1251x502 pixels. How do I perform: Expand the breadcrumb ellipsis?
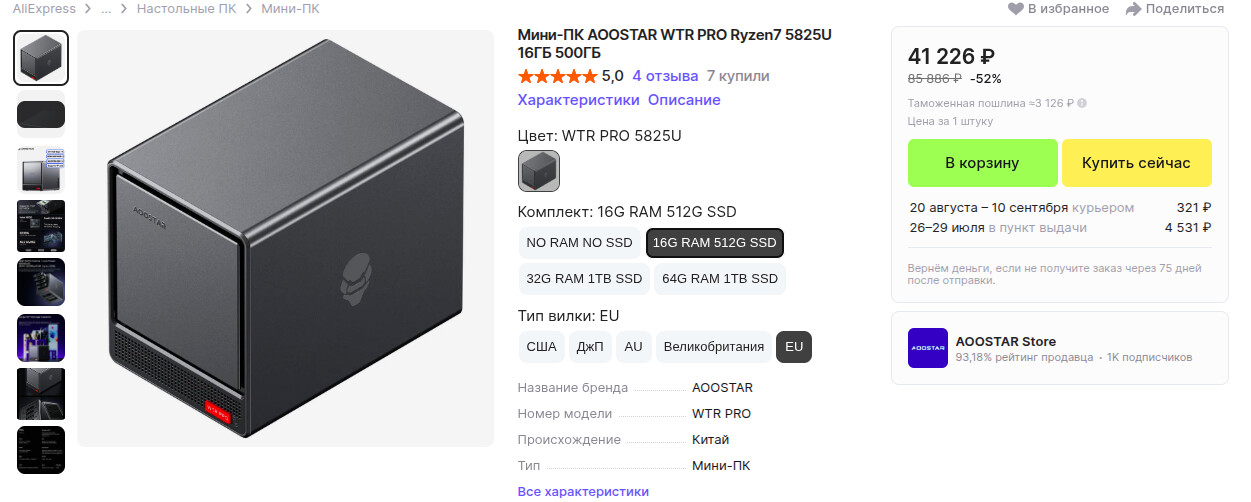coord(106,9)
